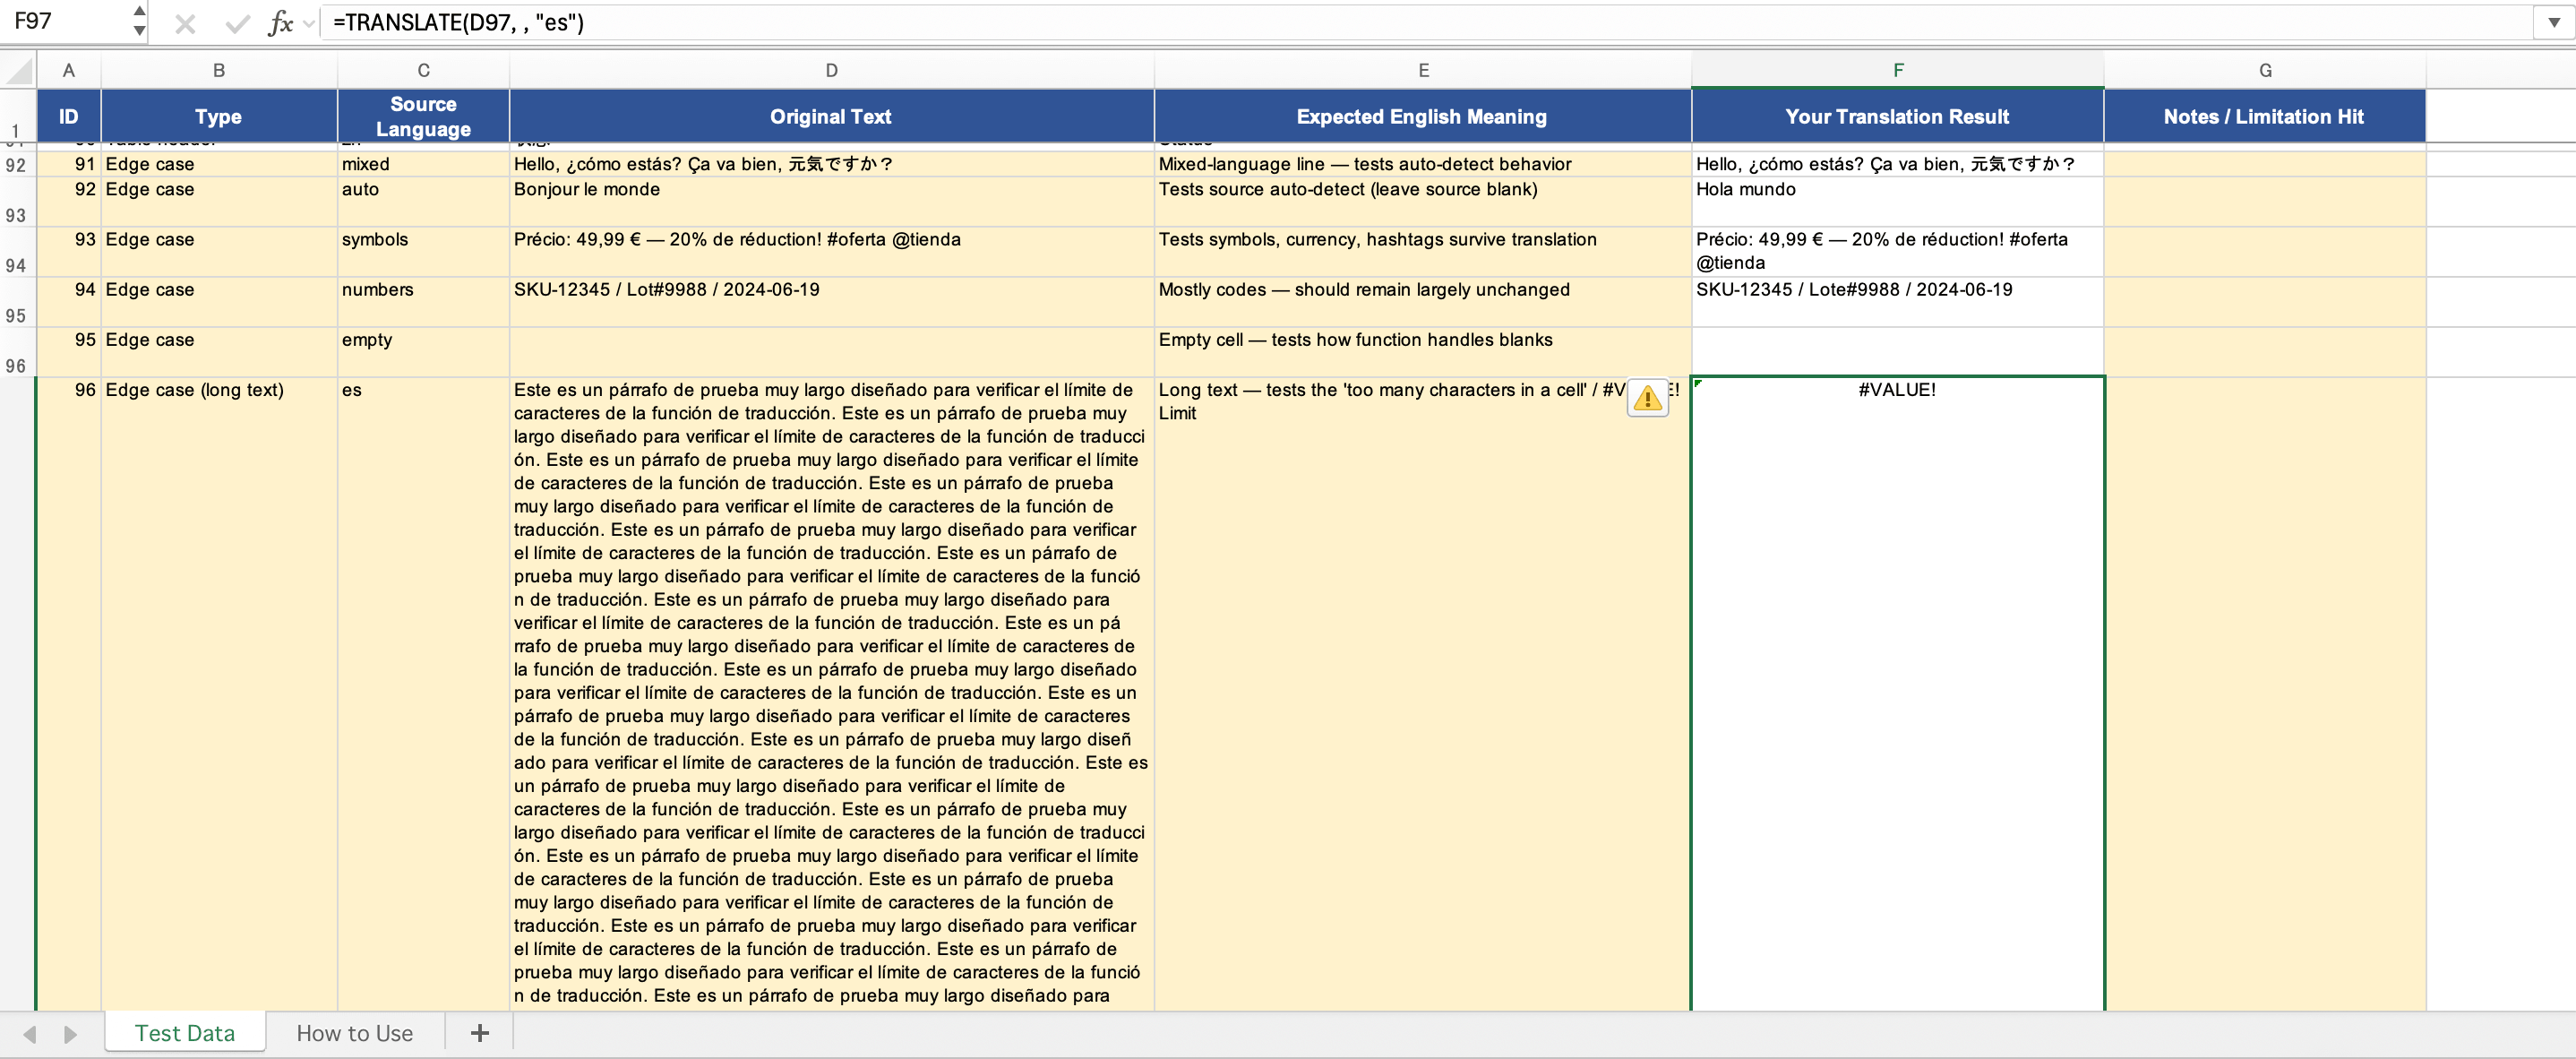Select column C header
This screenshot has width=2576, height=1059.
(x=423, y=70)
